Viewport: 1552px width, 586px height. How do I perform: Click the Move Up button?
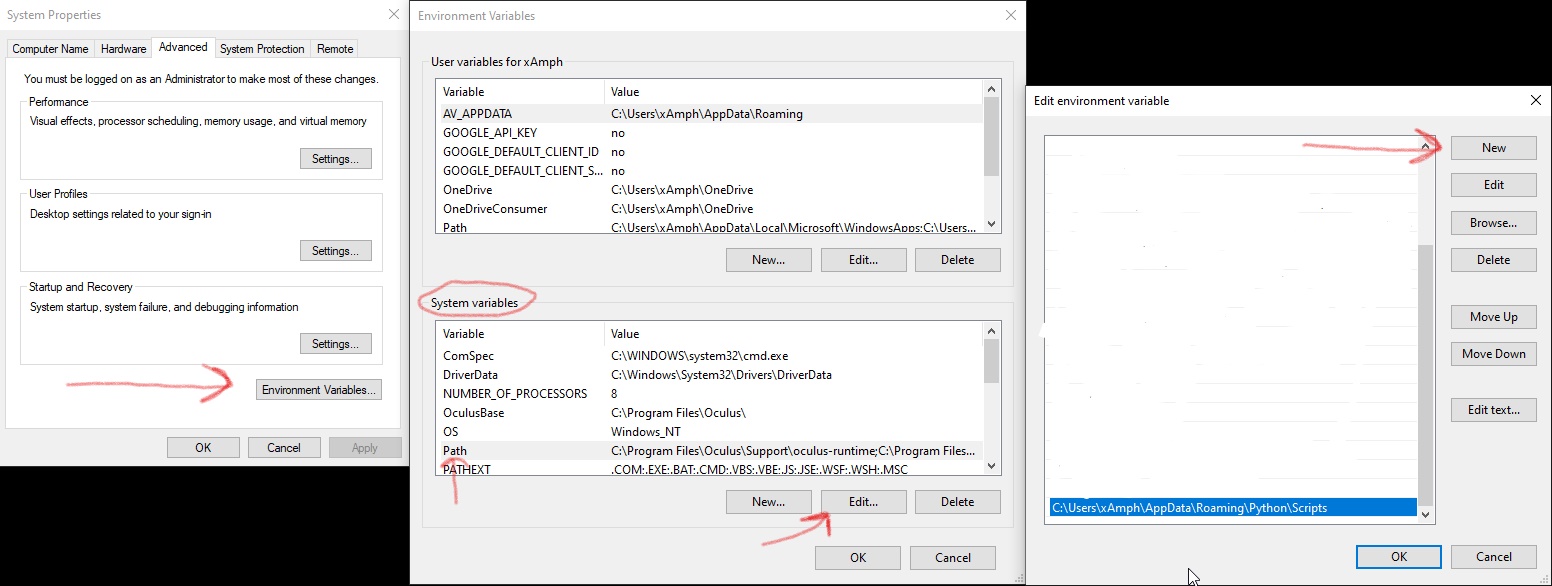tap(1494, 317)
